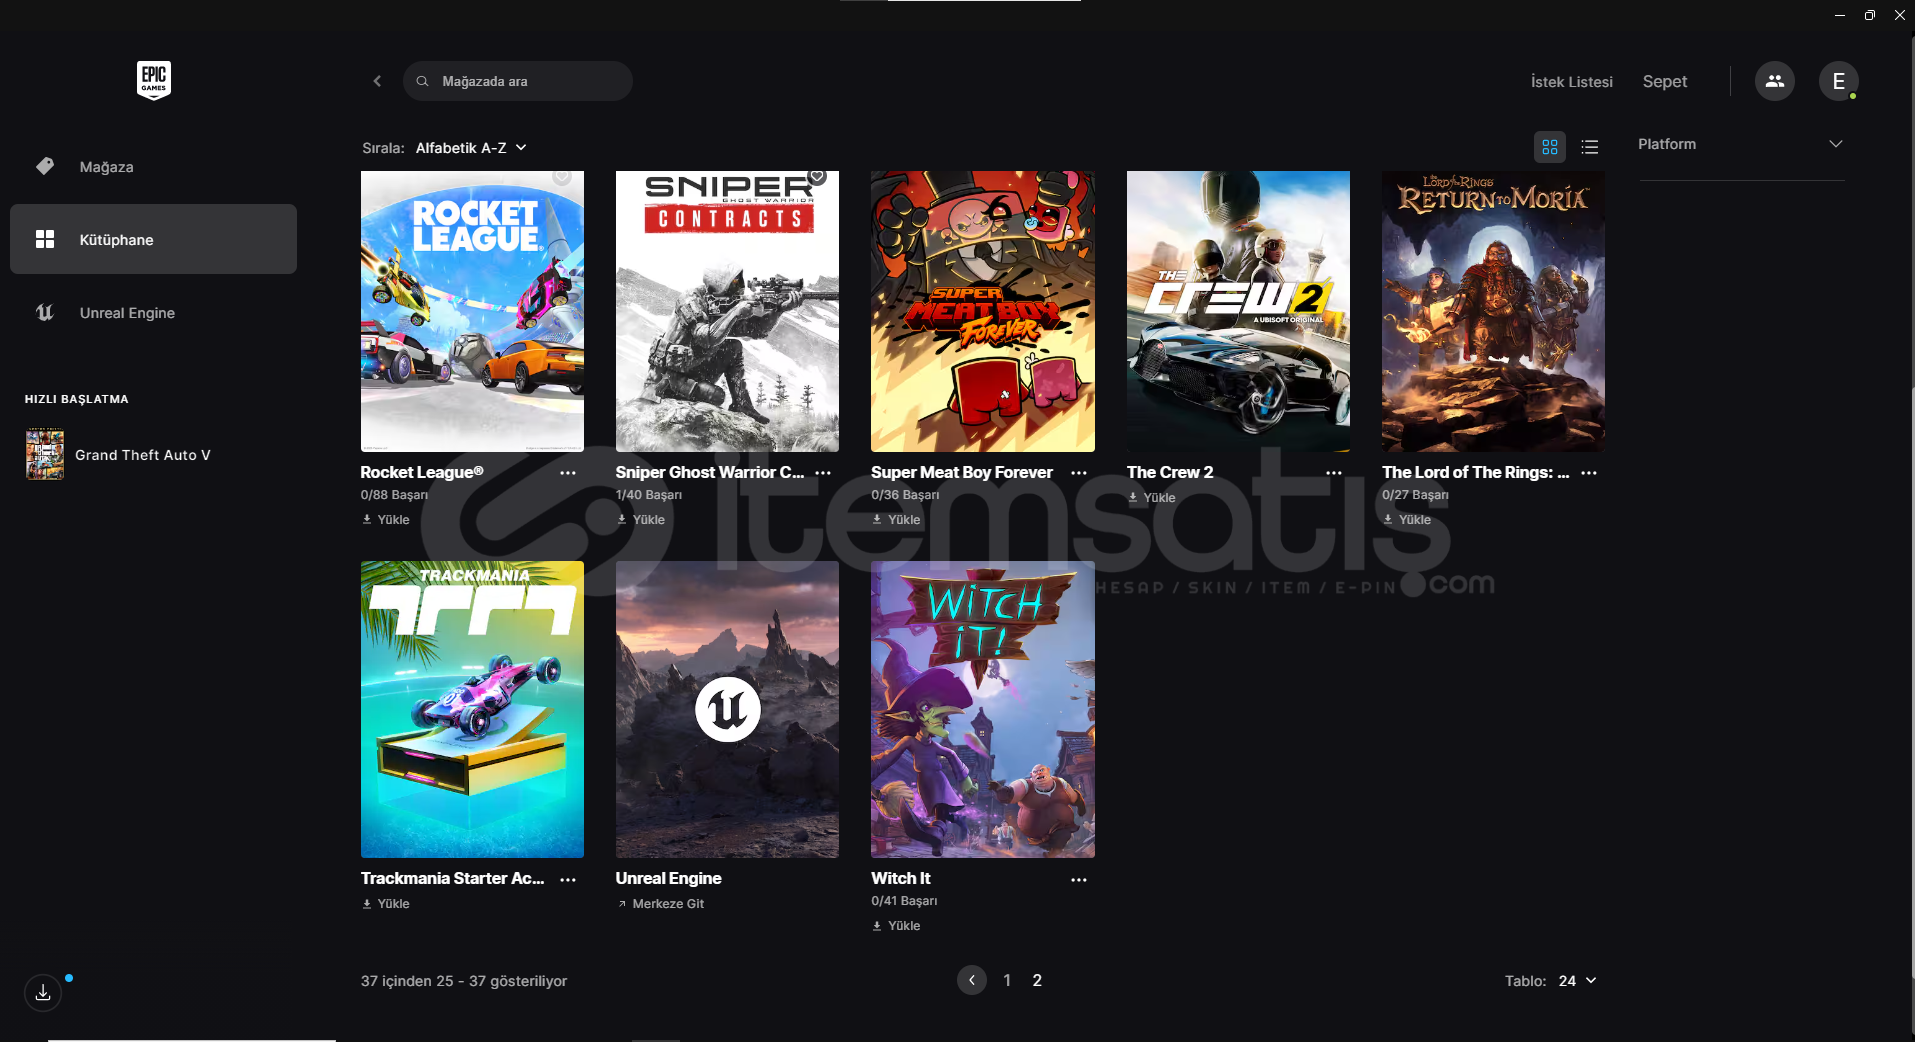
Task: Open the Alfabetik A-Z sort dropdown
Action: [x=471, y=148]
